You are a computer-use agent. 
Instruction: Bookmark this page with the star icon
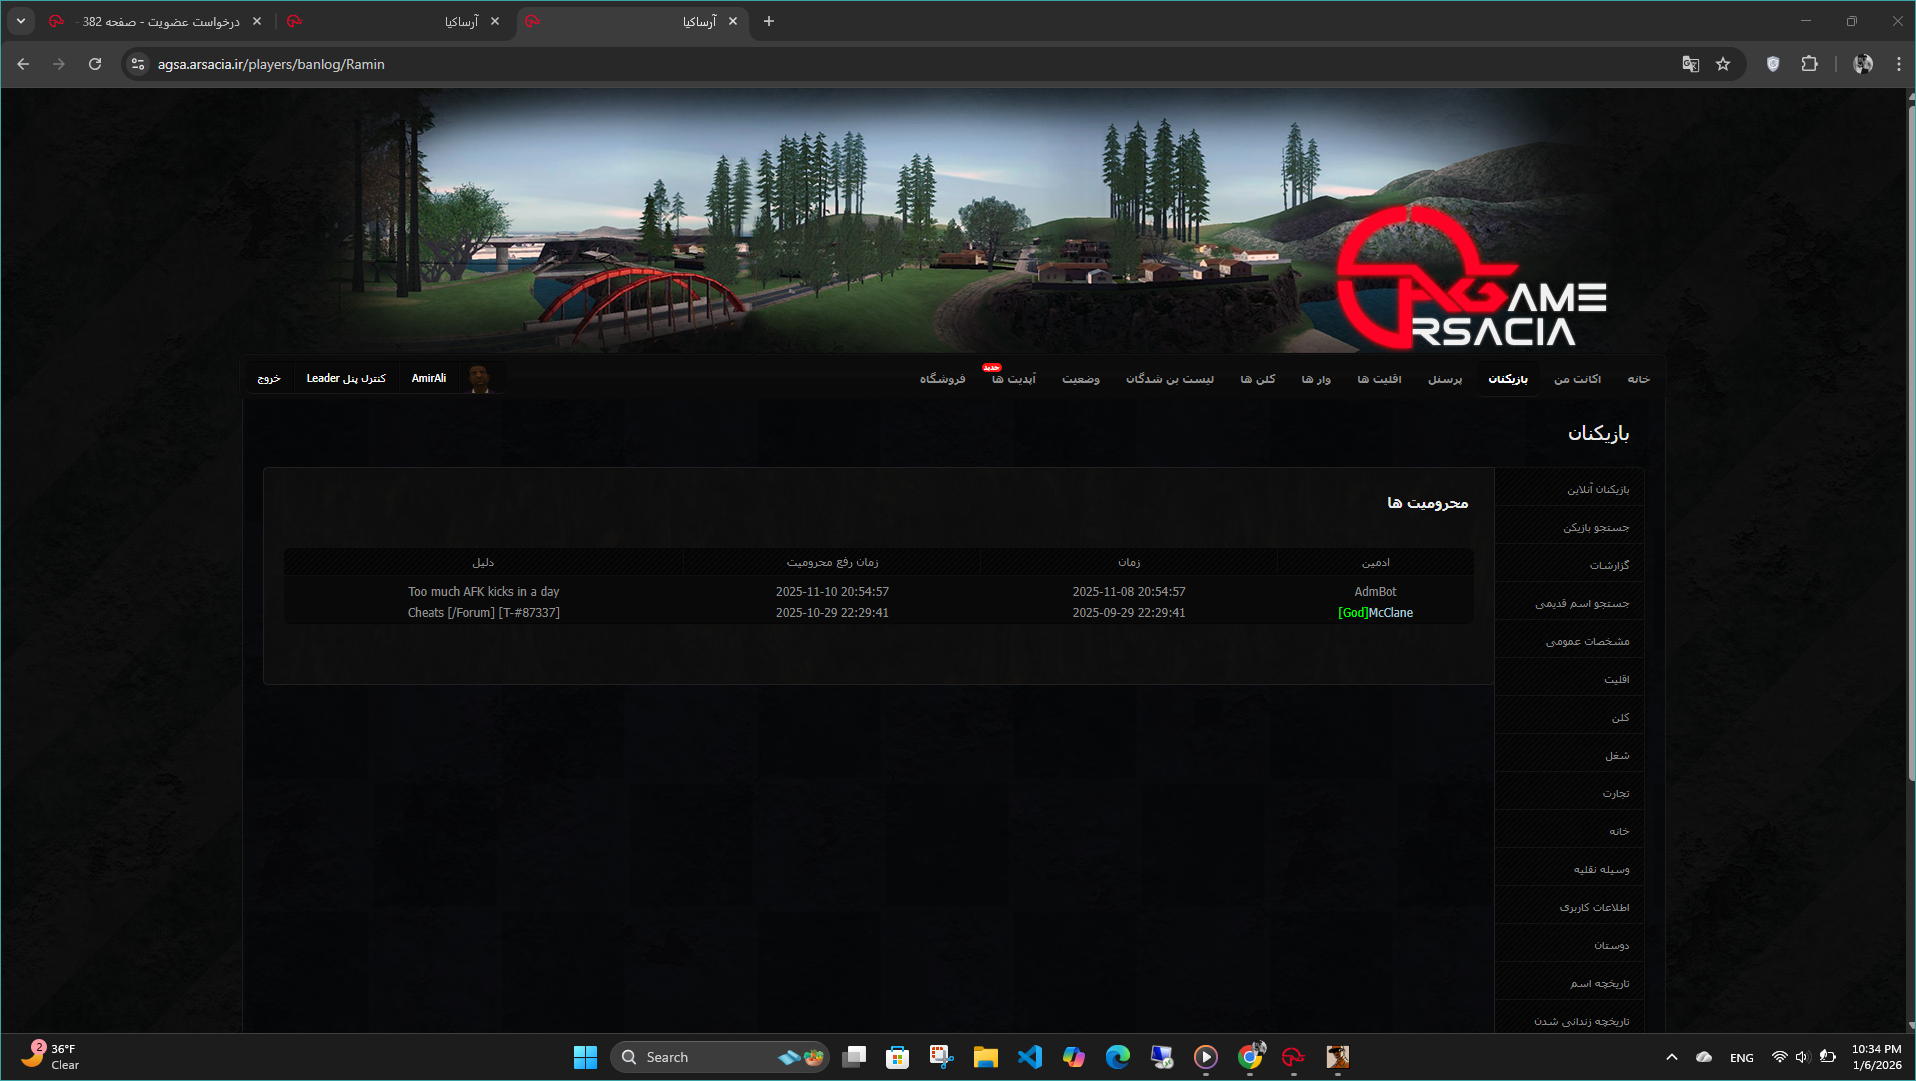click(1723, 63)
